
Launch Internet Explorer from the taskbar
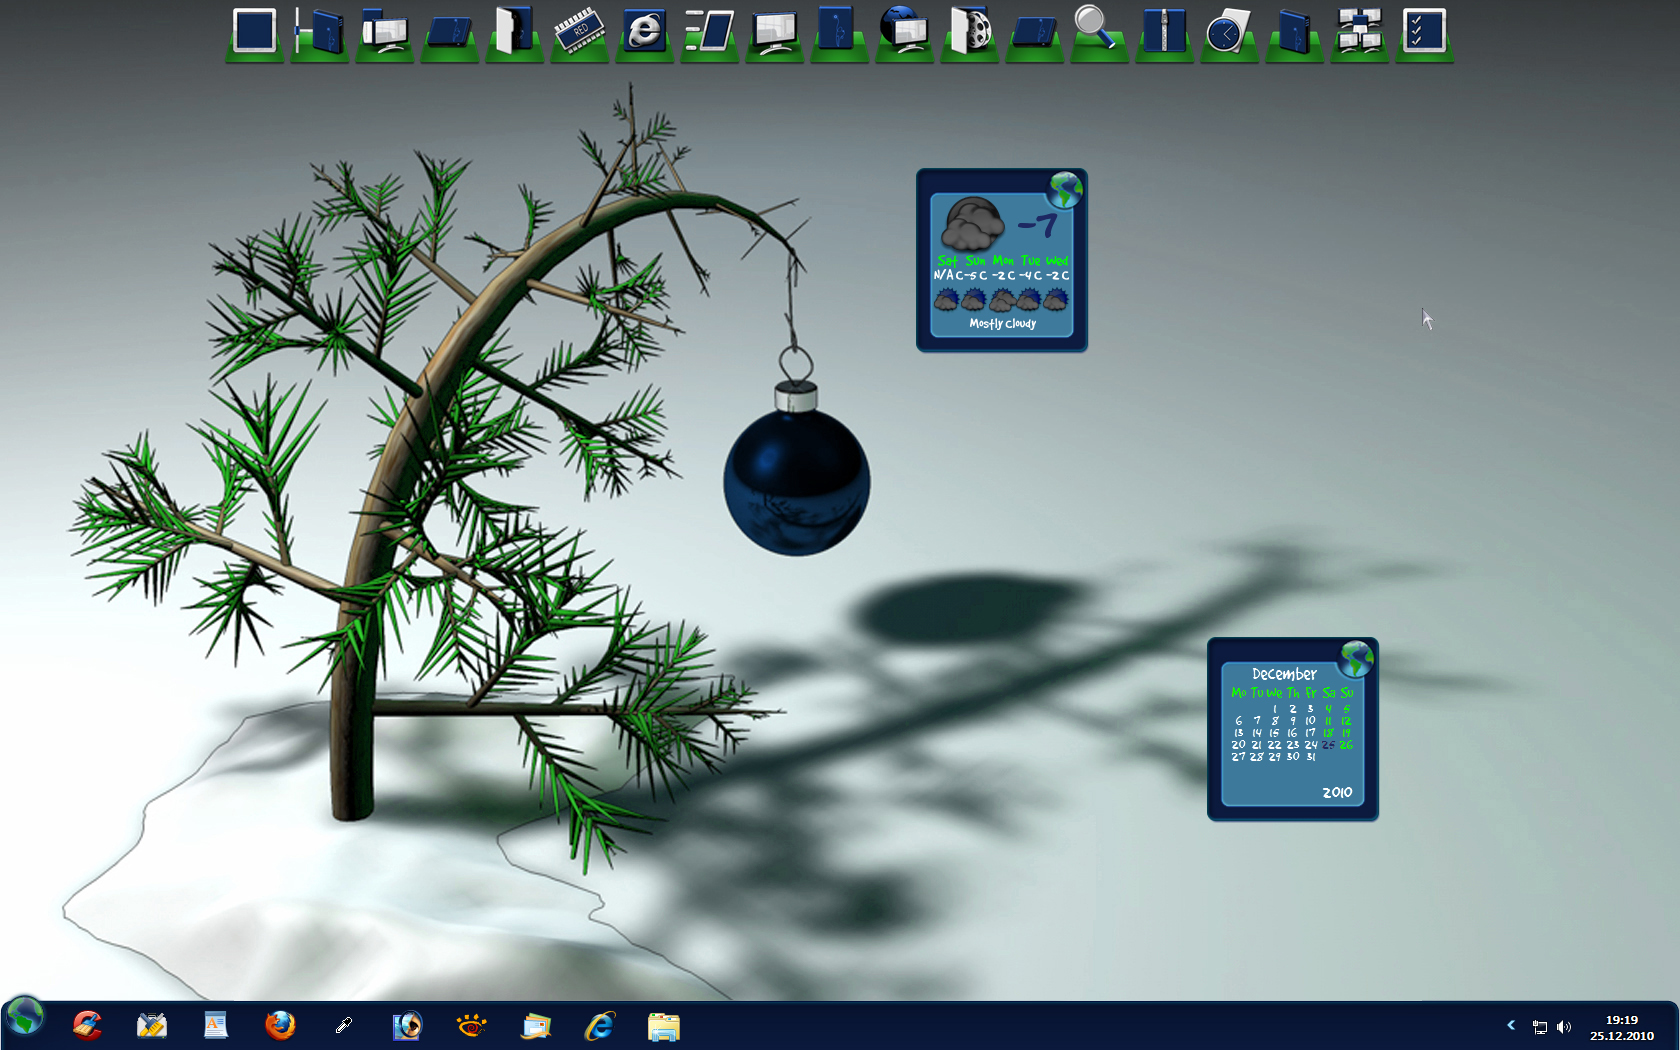(599, 1026)
